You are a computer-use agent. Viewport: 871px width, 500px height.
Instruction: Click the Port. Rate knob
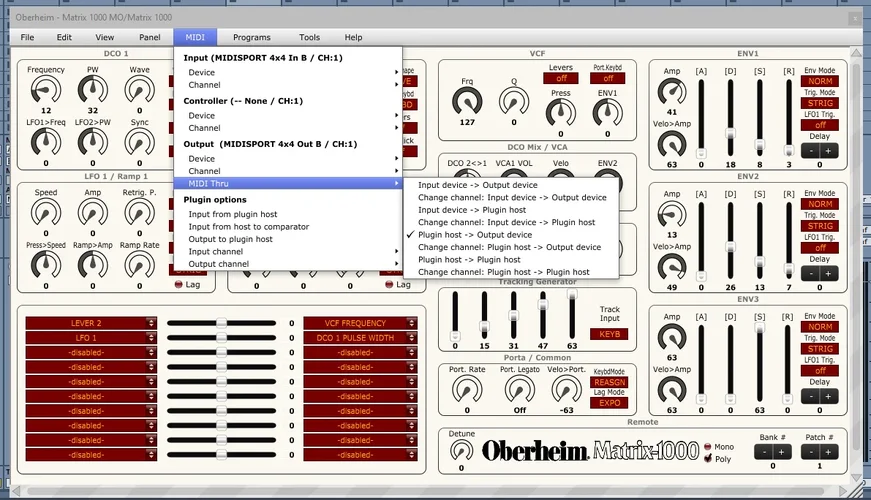click(x=466, y=389)
